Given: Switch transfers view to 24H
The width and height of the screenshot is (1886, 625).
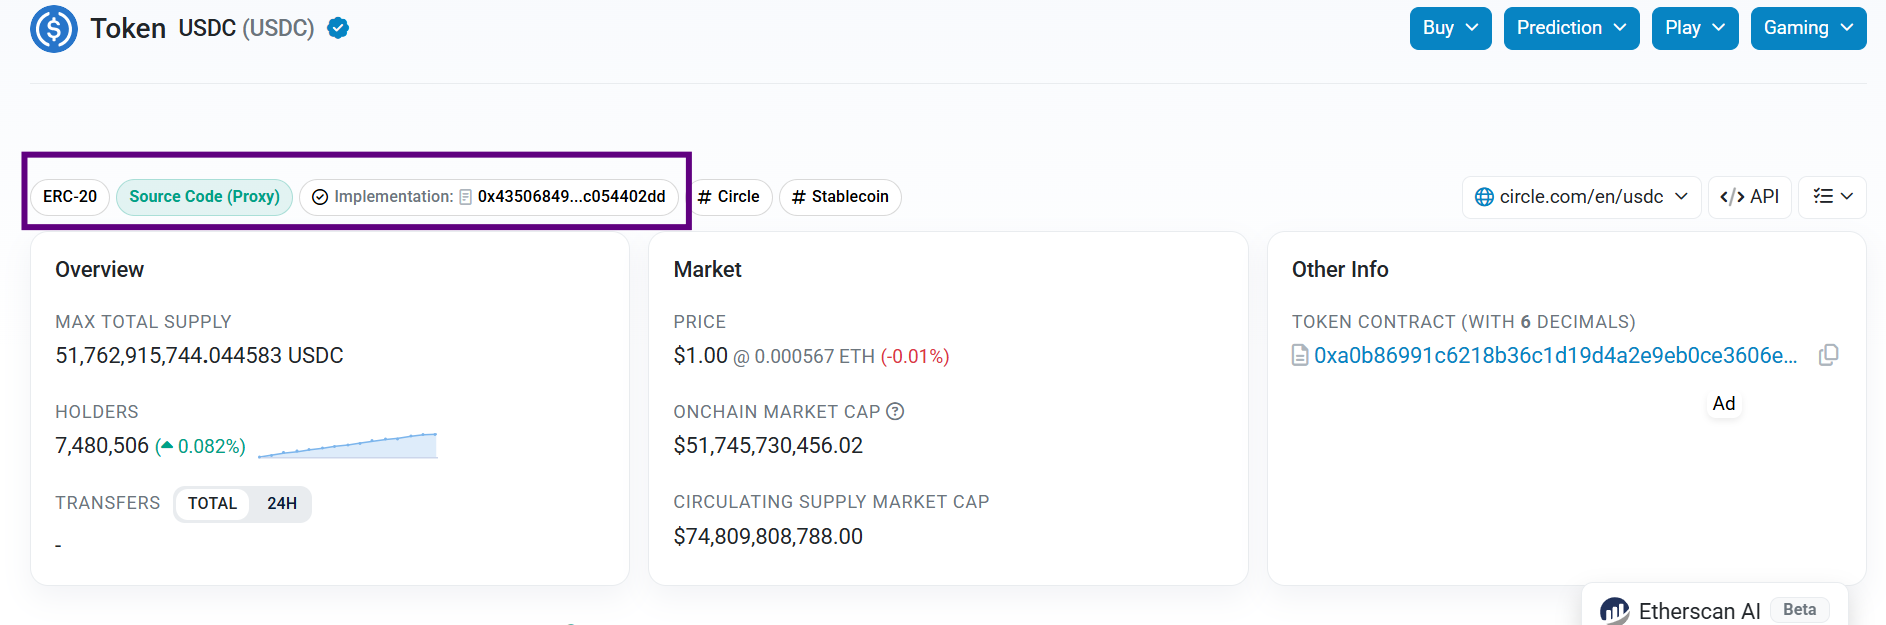Looking at the screenshot, I should point(282,504).
